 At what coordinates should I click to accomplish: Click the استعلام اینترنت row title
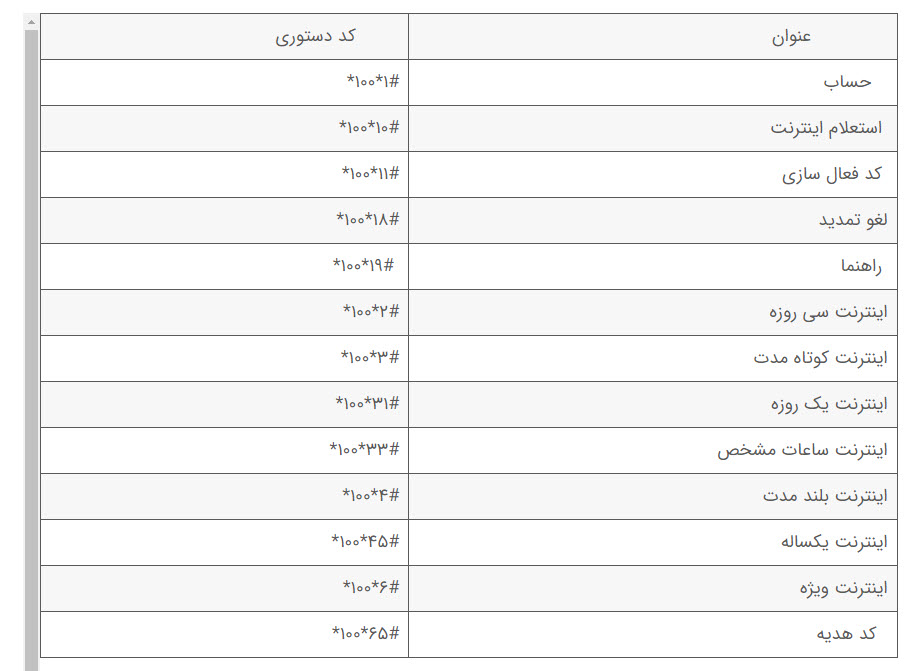tap(826, 128)
